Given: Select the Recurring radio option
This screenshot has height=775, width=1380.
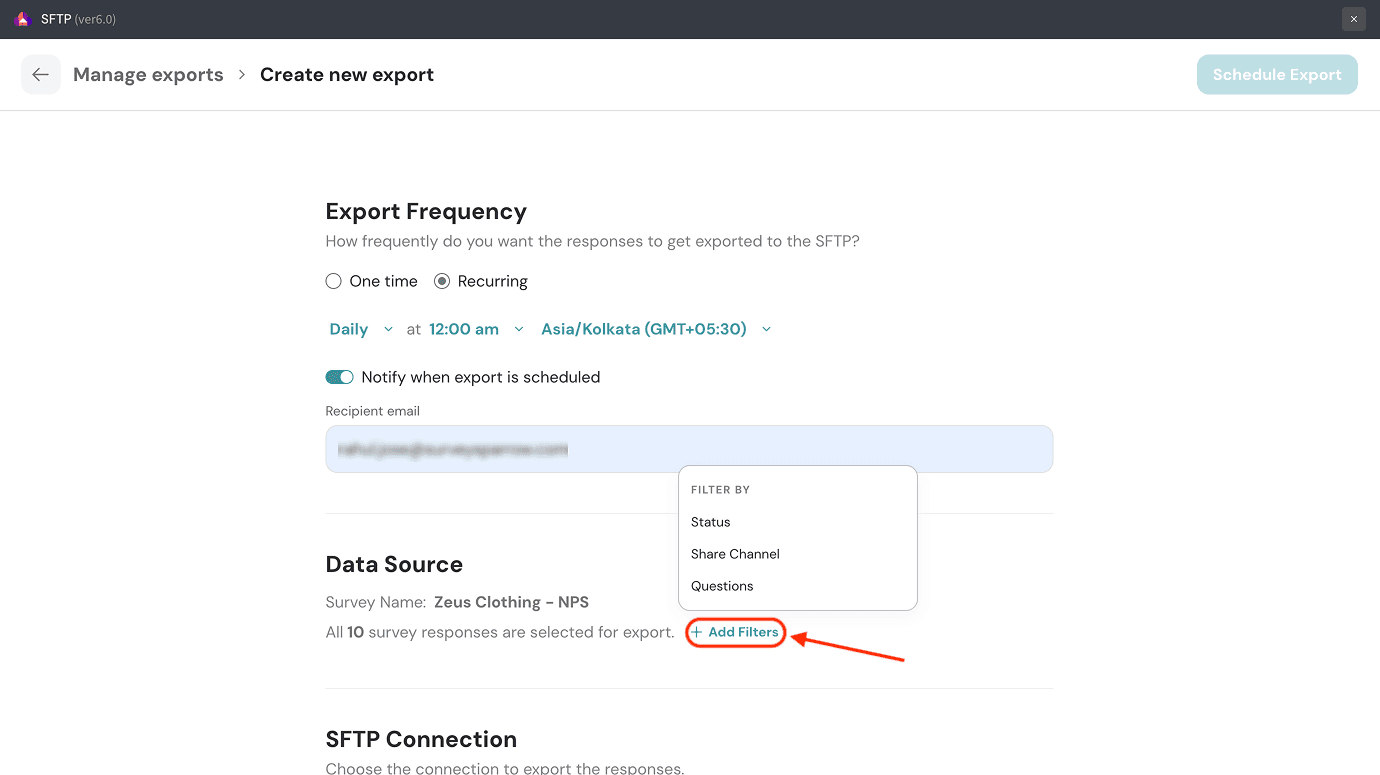Looking at the screenshot, I should pos(442,282).
